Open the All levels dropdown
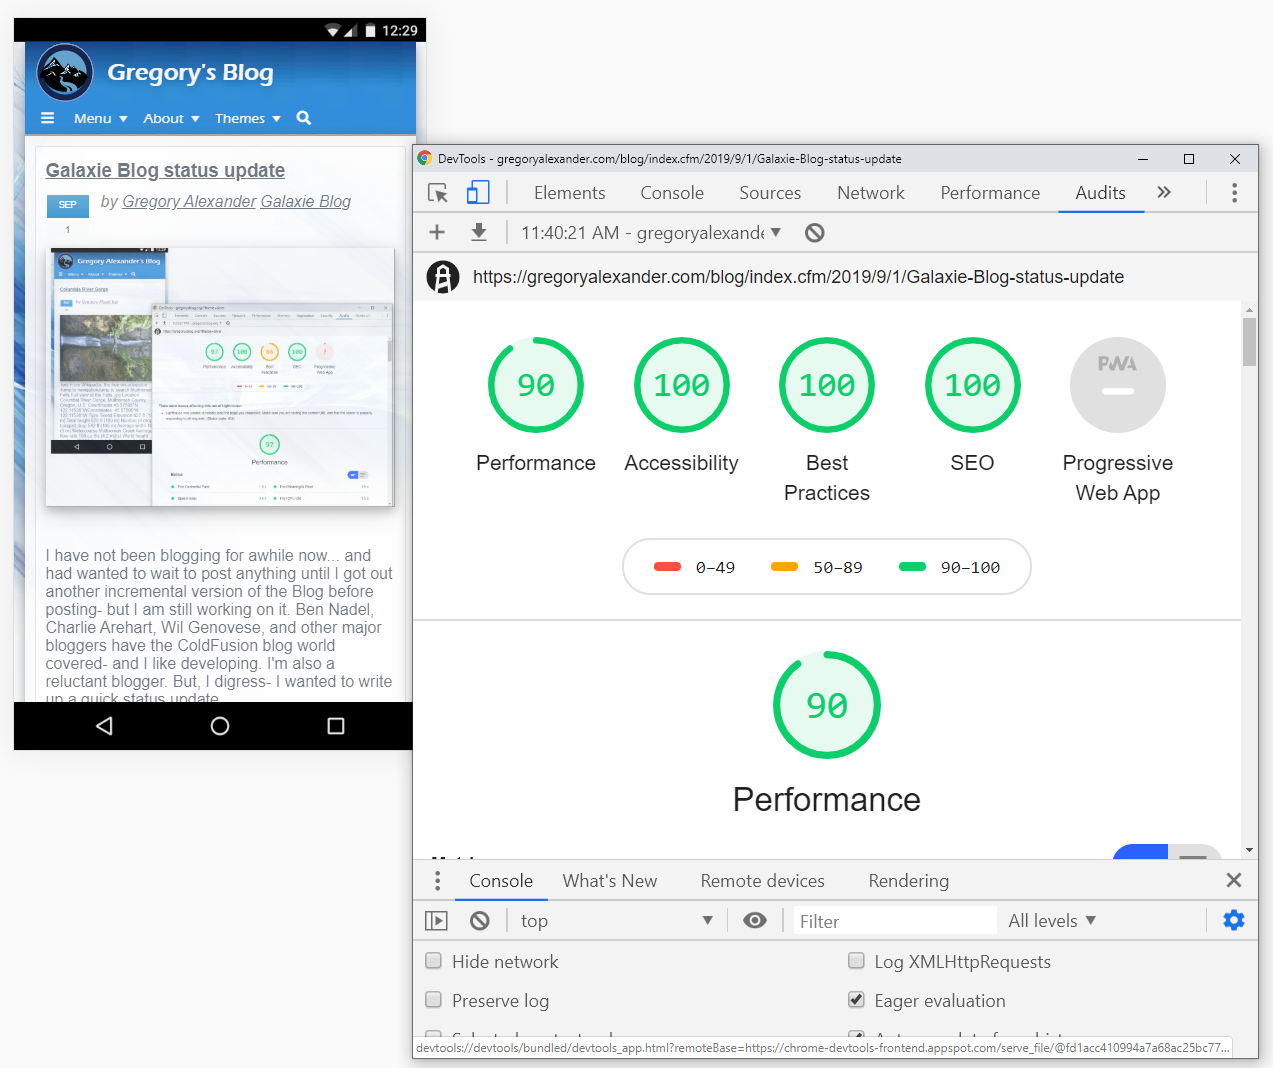The image size is (1273, 1068). 1052,920
